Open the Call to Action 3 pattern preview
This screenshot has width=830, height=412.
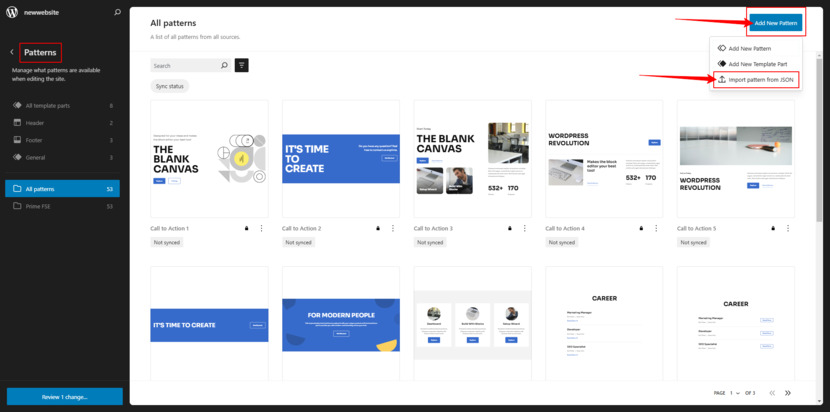[473, 158]
